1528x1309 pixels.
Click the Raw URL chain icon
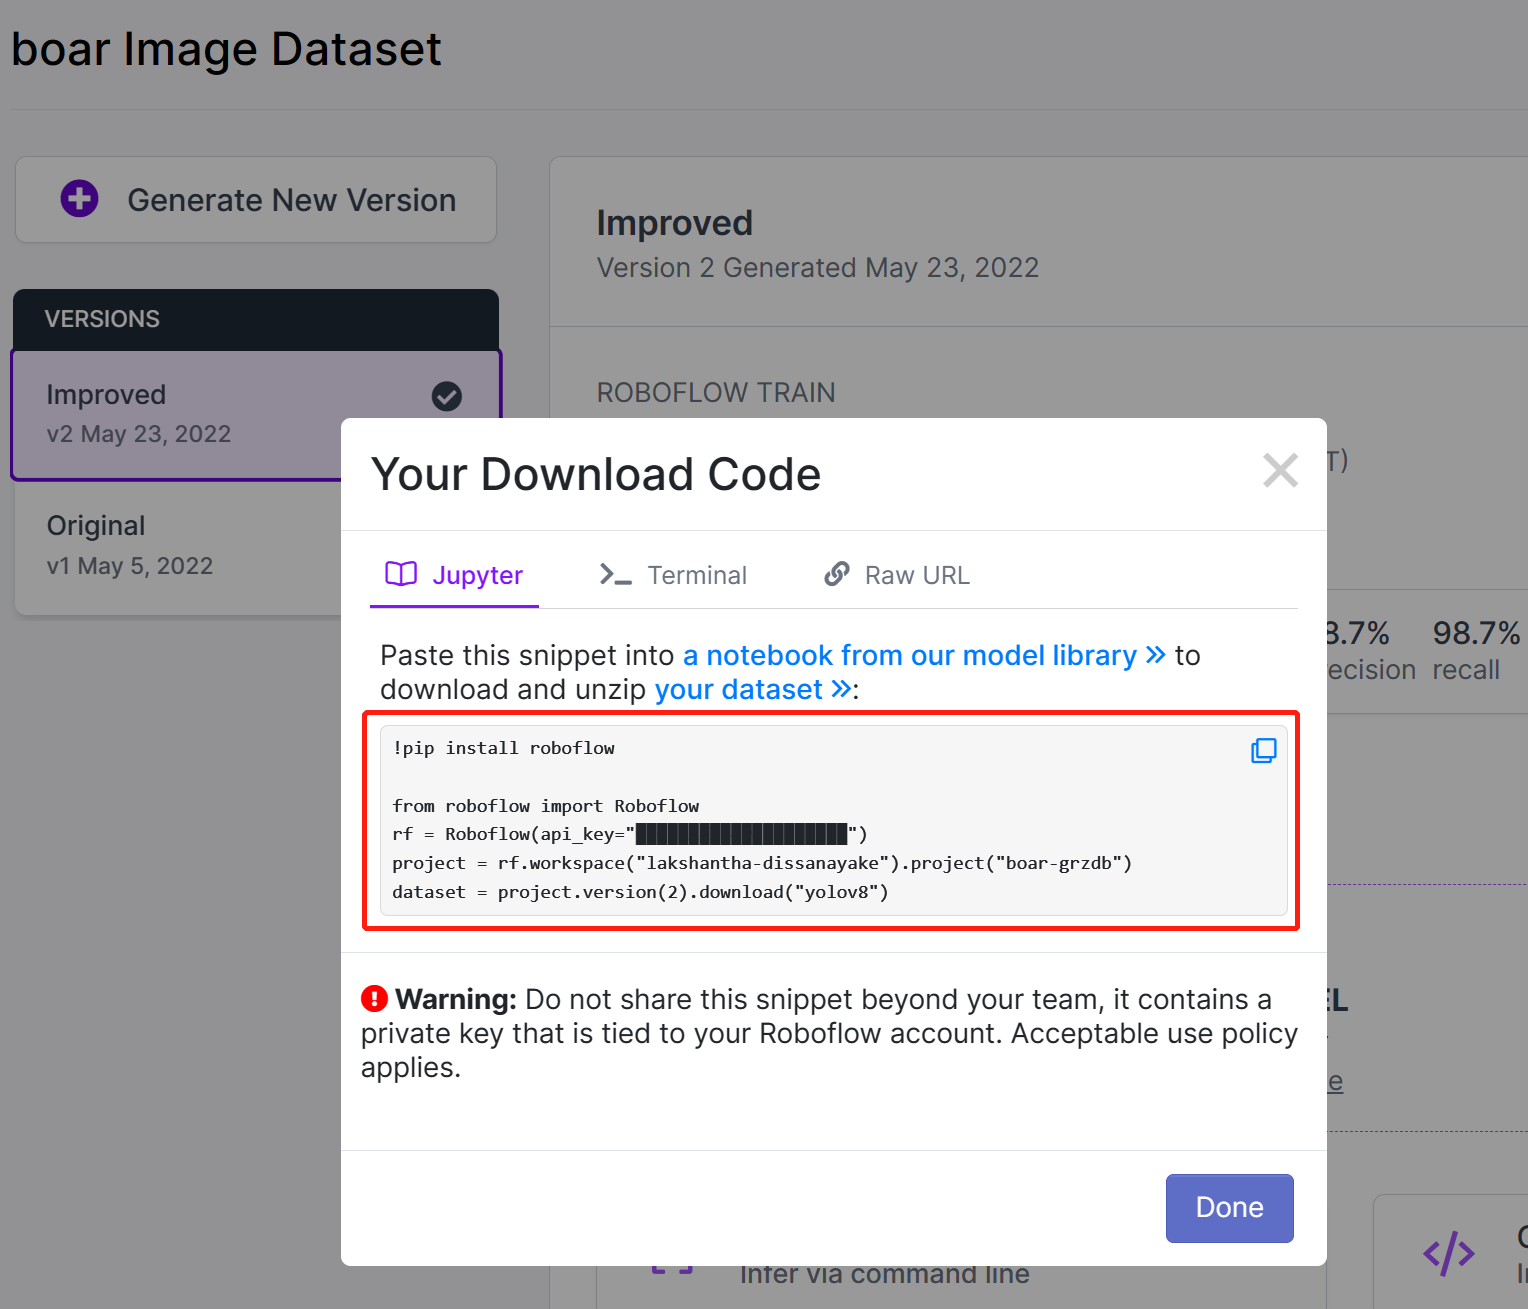pyautogui.click(x=837, y=574)
